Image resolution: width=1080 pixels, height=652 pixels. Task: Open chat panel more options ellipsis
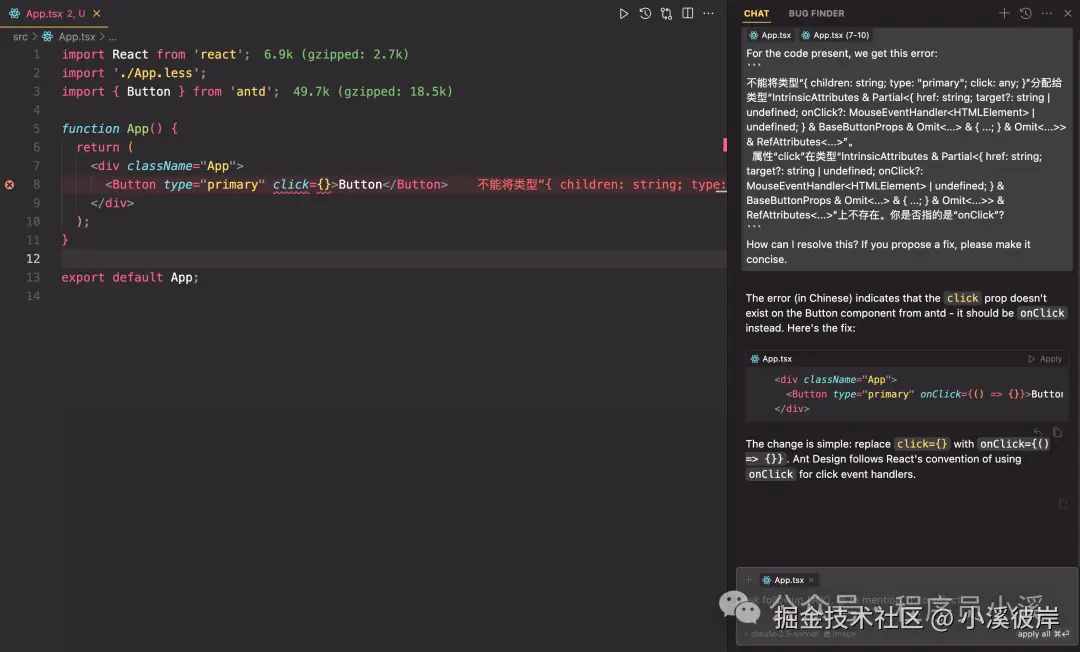[1047, 13]
